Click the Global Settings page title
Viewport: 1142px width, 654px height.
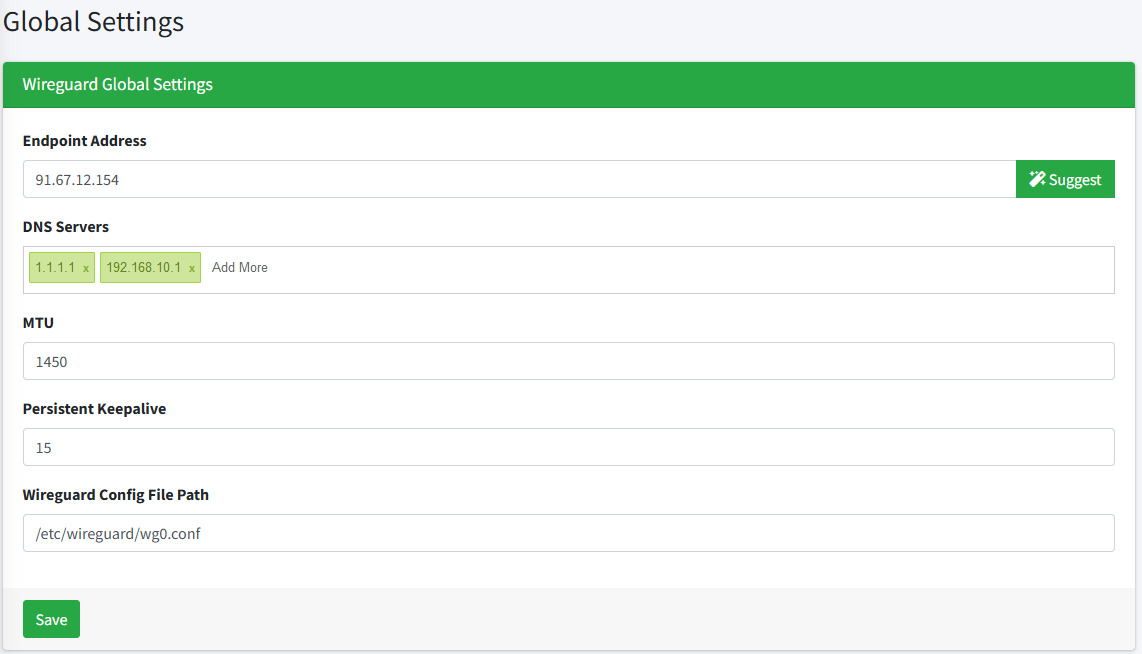coord(93,22)
